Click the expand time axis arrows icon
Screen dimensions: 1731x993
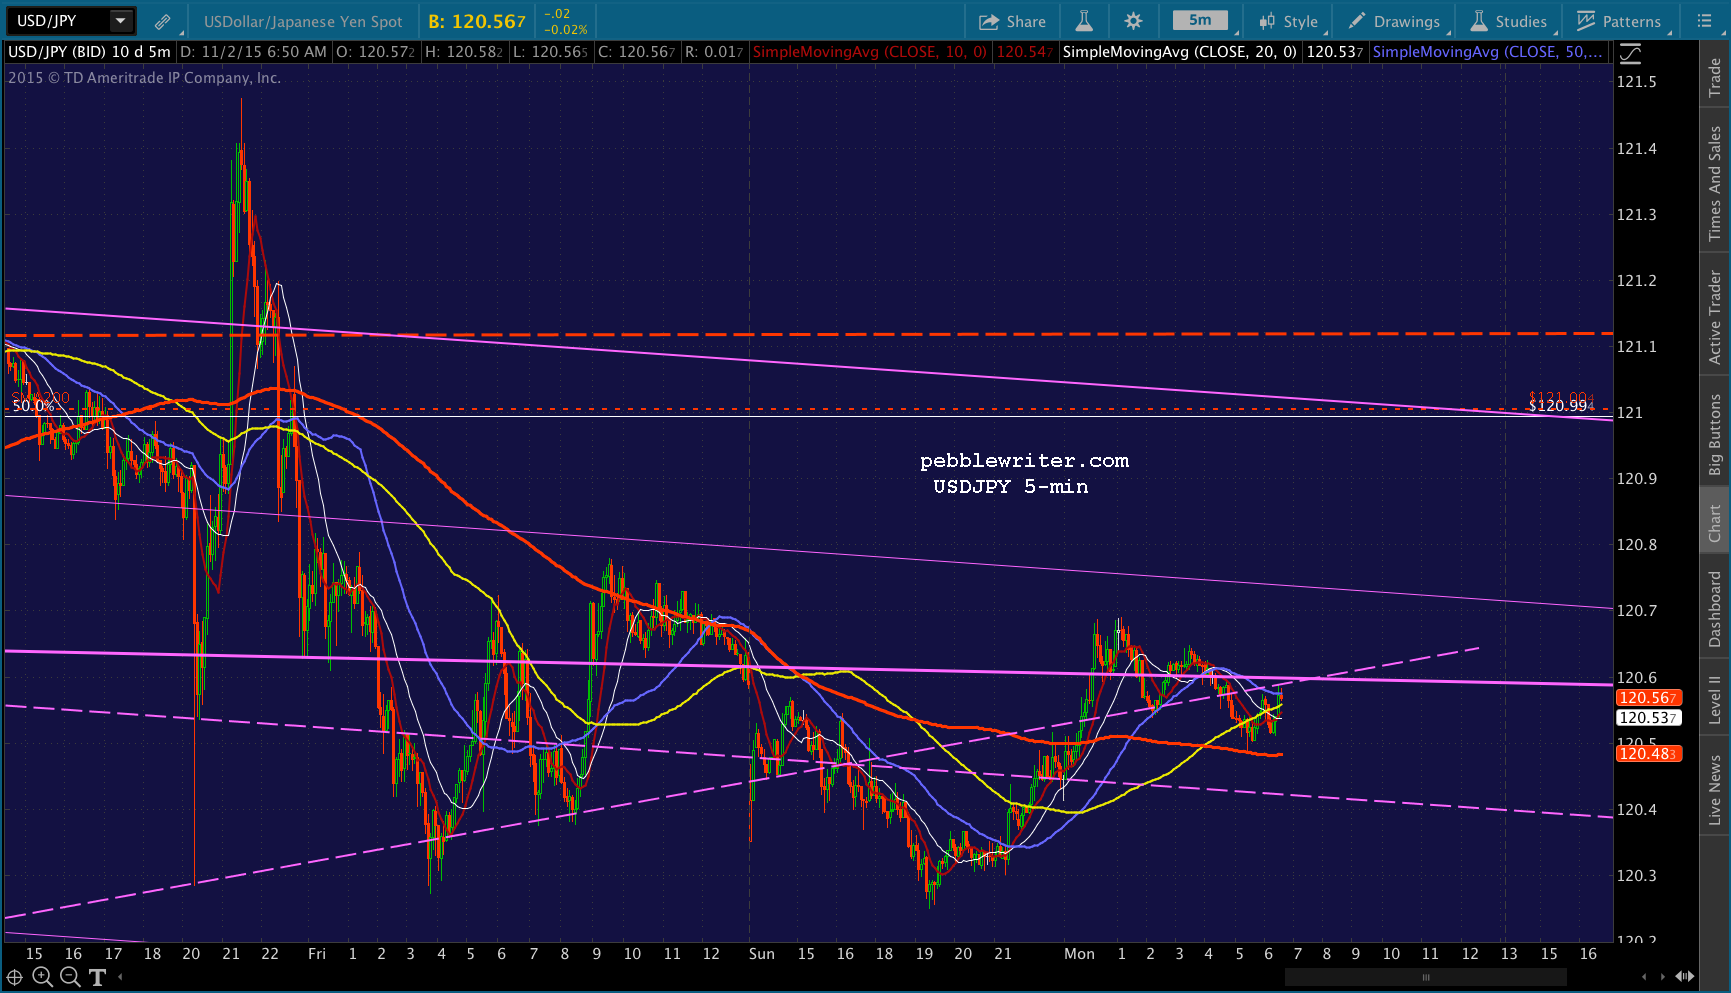1685,977
